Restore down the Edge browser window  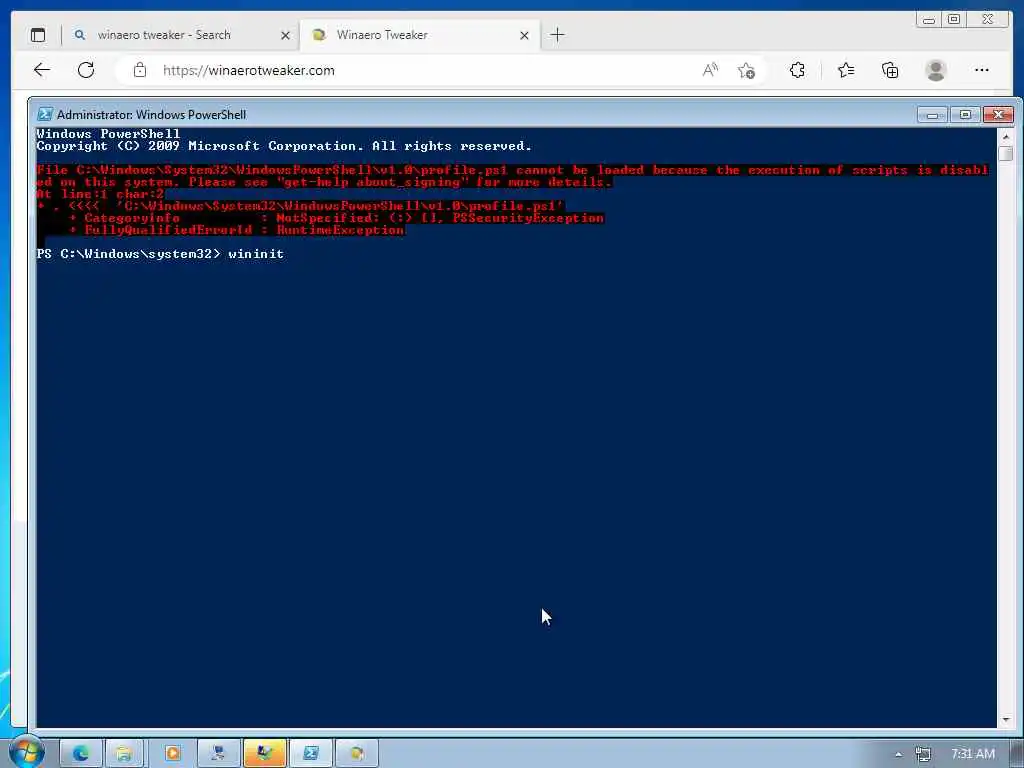(954, 20)
